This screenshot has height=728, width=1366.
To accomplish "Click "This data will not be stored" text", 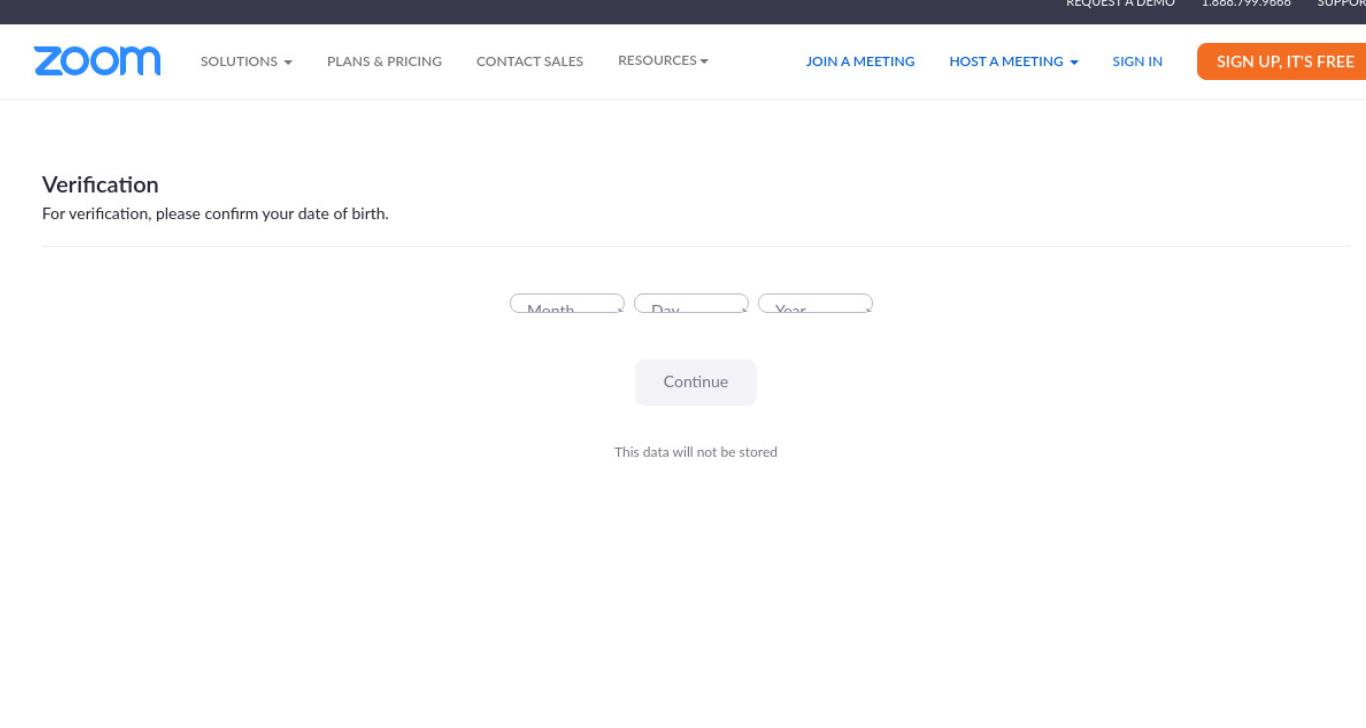I will coord(696,452).
